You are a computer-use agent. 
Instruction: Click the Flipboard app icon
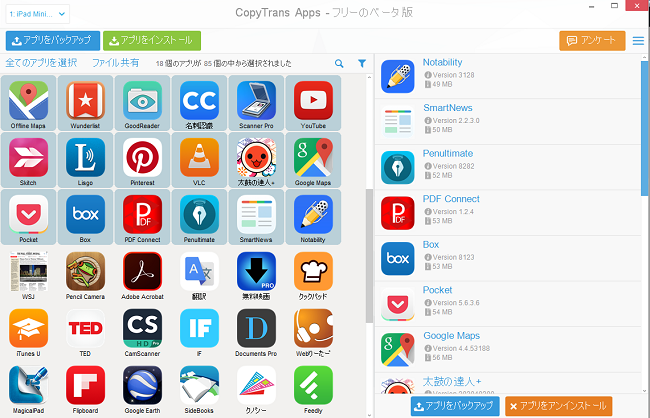pos(85,385)
